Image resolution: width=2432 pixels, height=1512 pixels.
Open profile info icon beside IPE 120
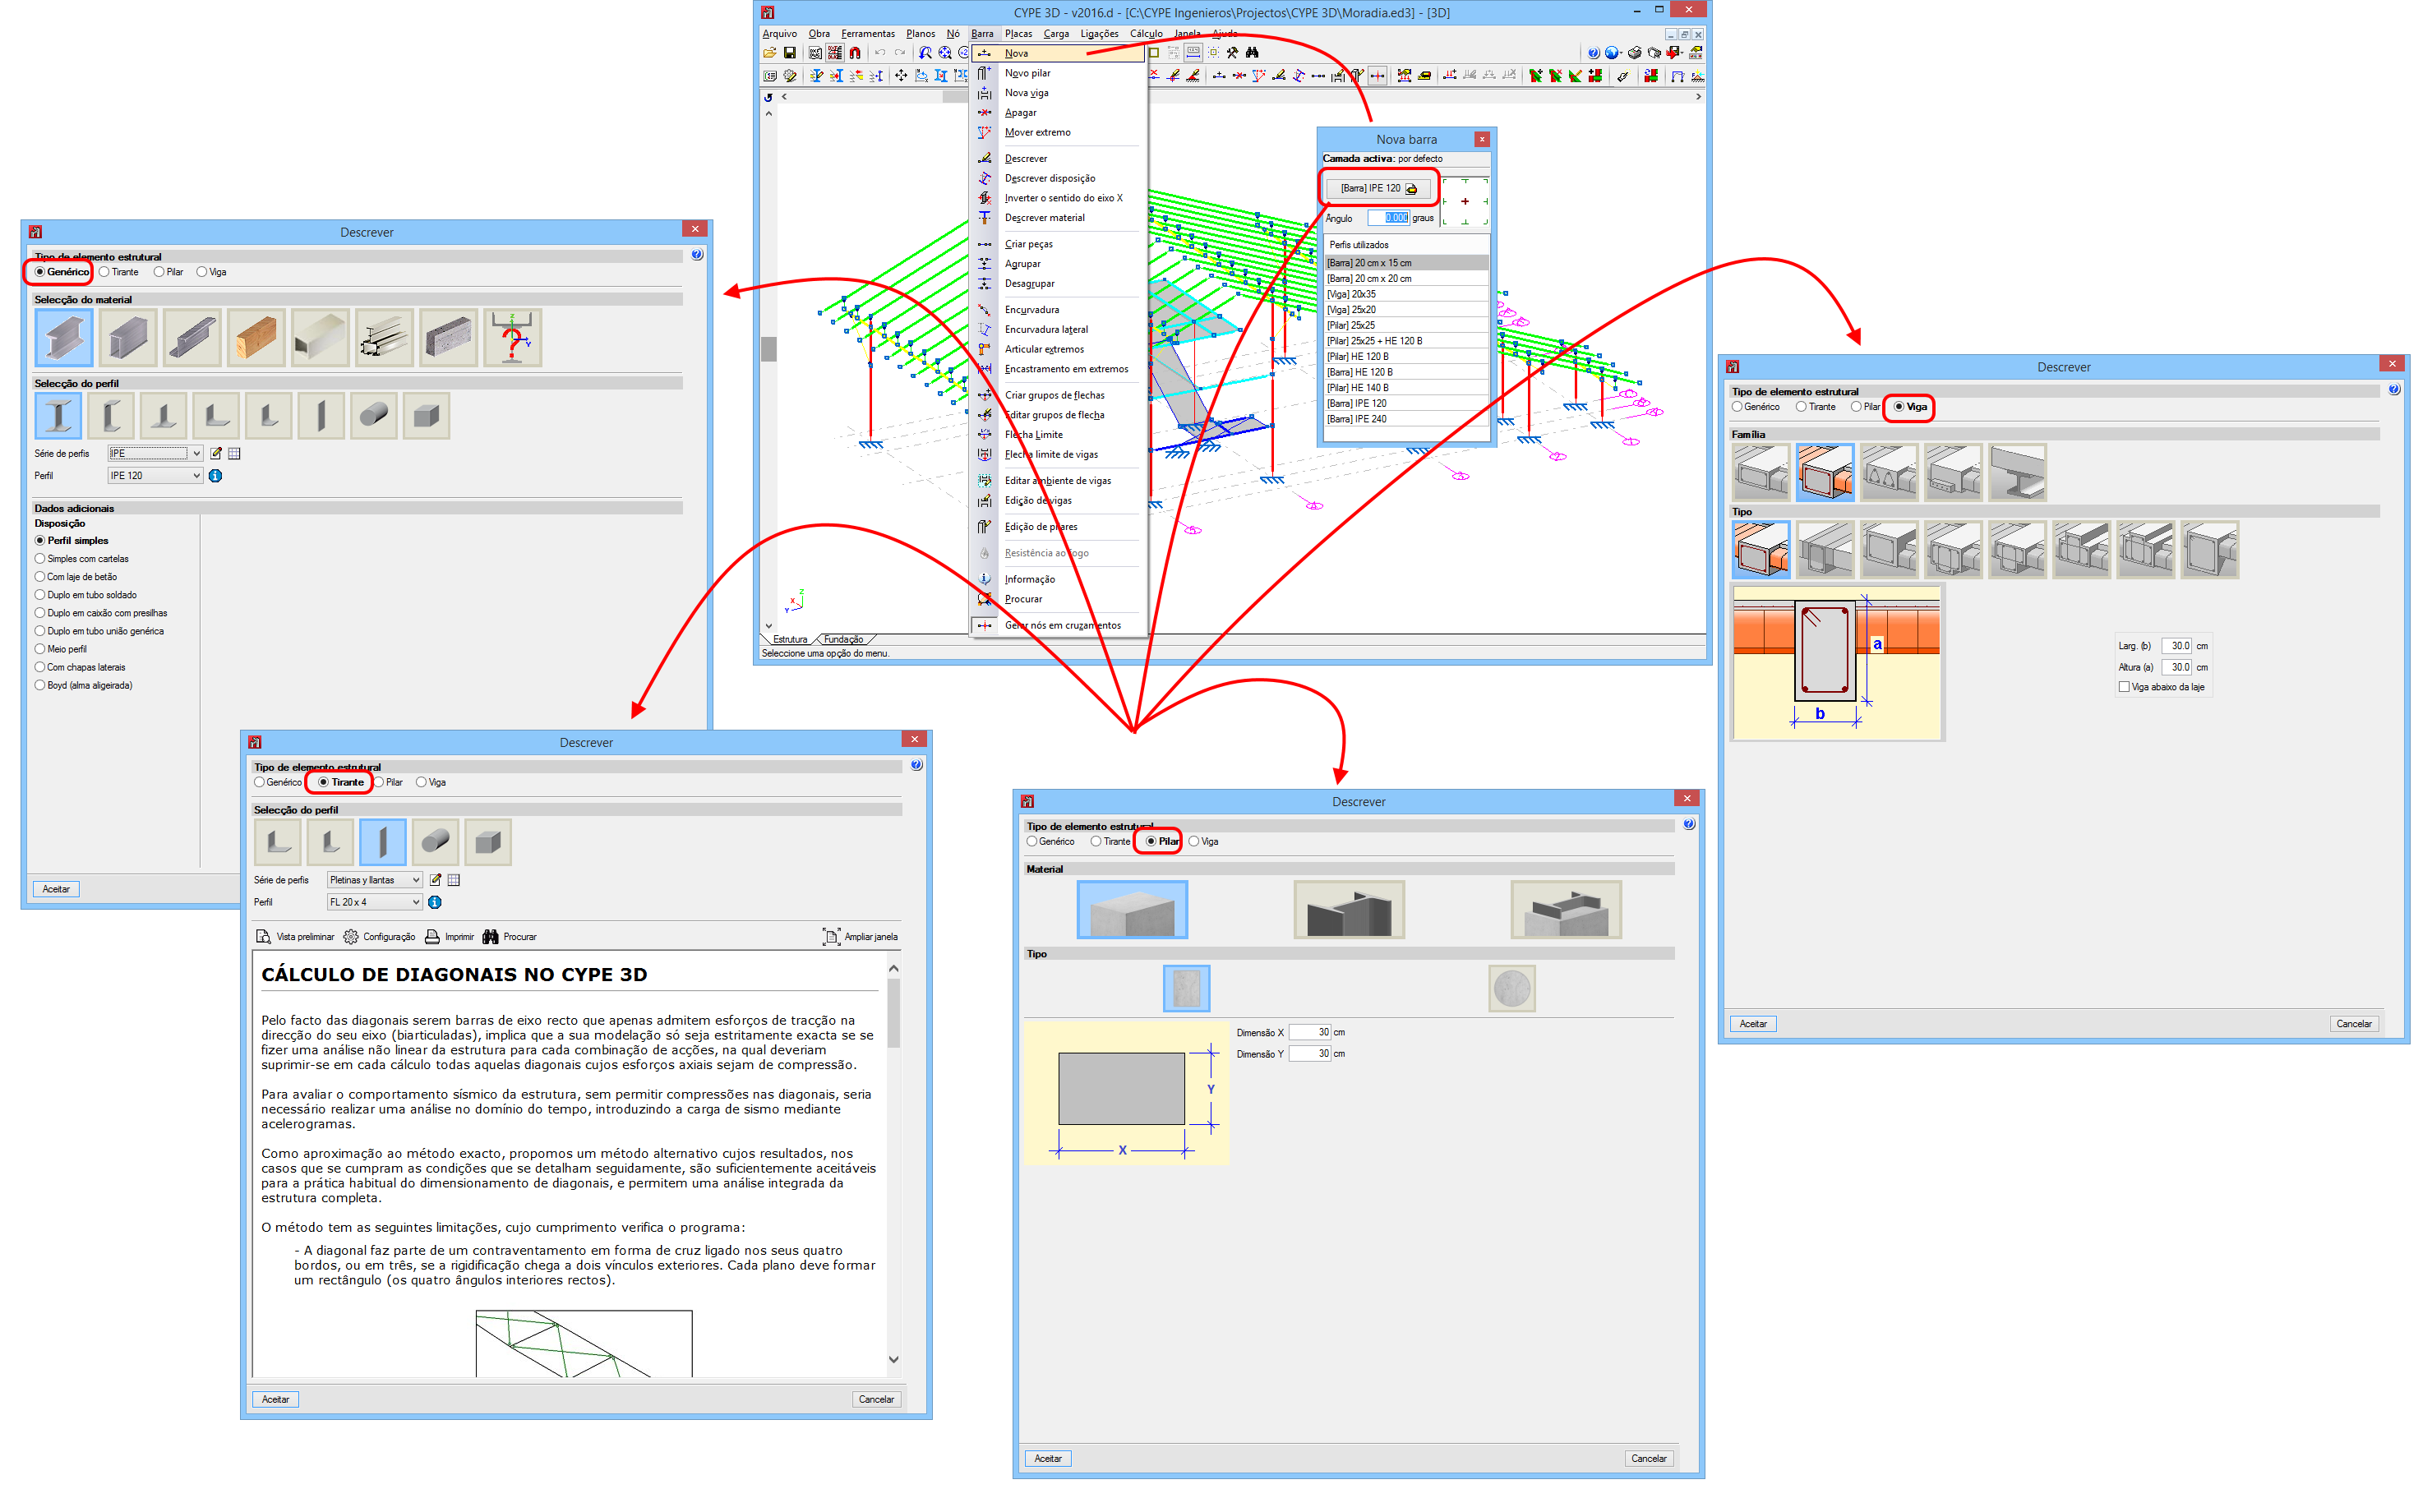(x=215, y=476)
